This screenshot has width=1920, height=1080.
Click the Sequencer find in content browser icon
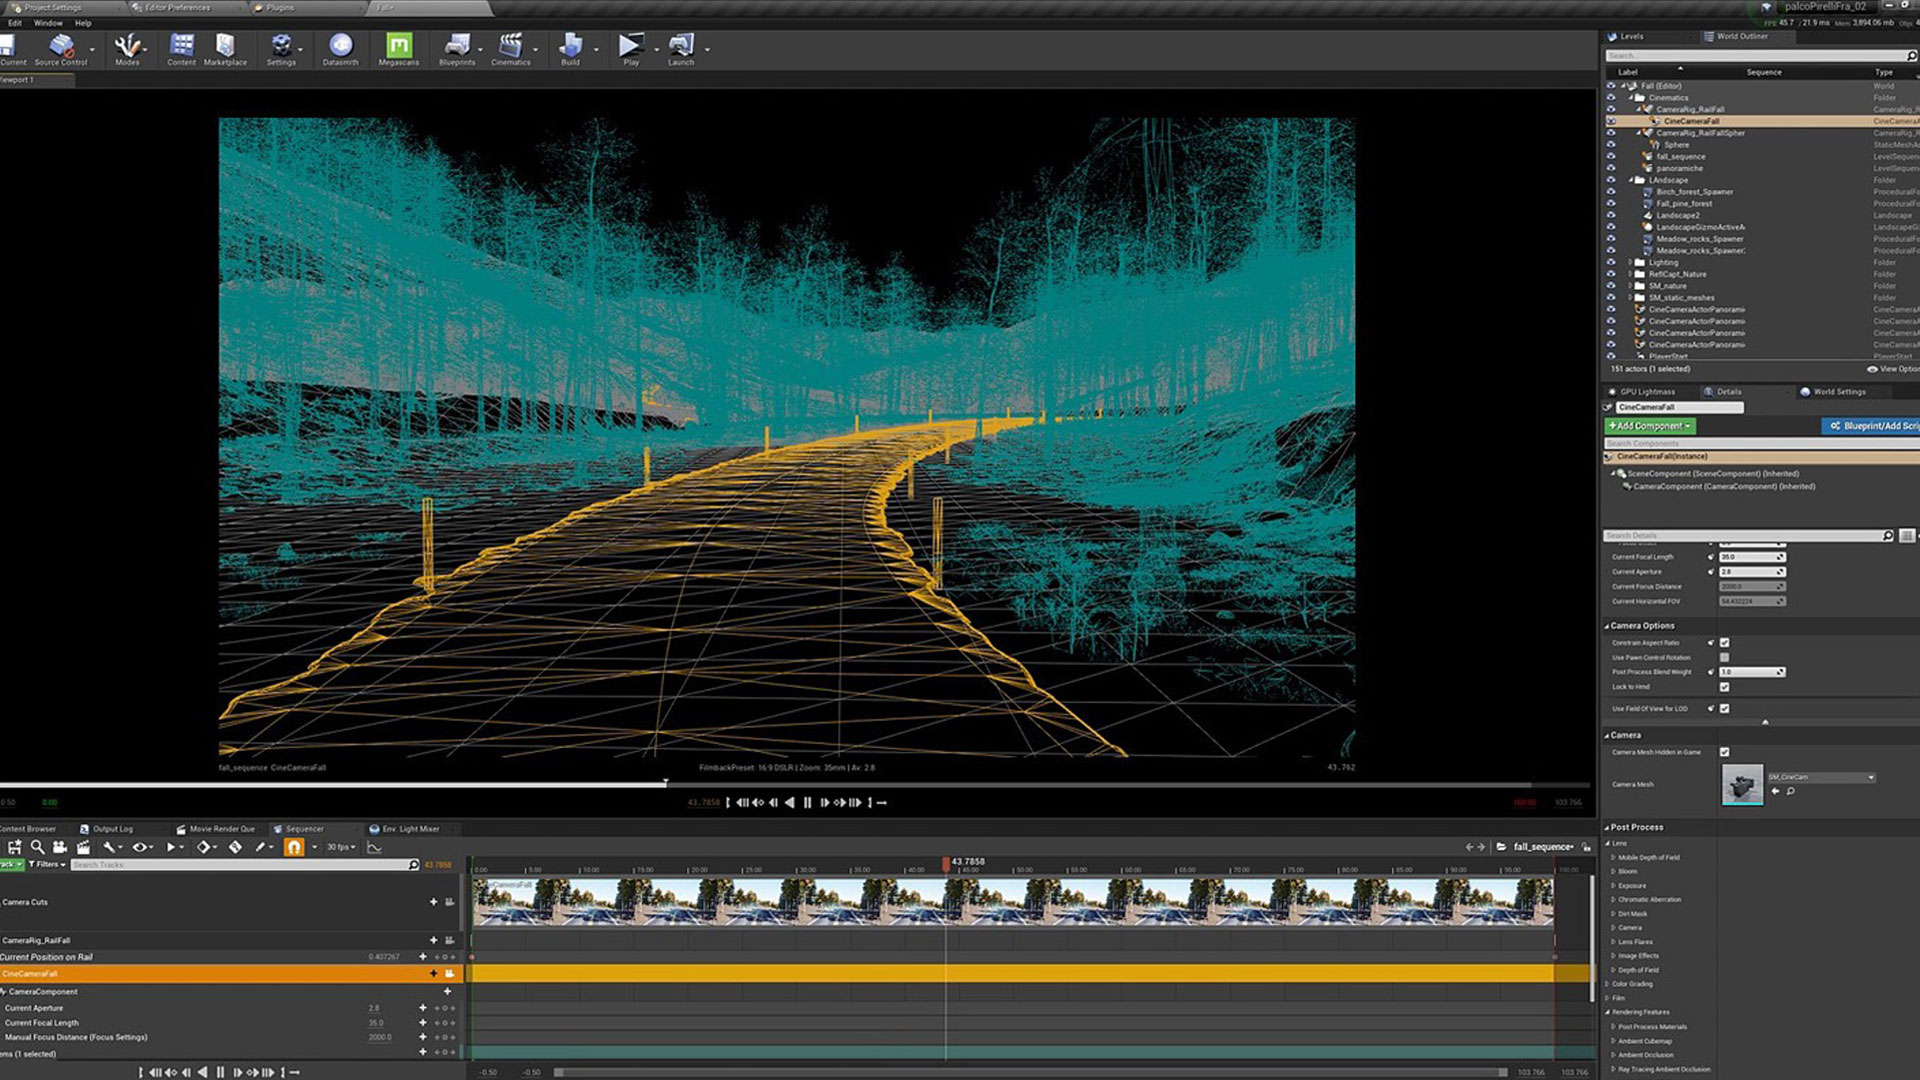[38, 847]
